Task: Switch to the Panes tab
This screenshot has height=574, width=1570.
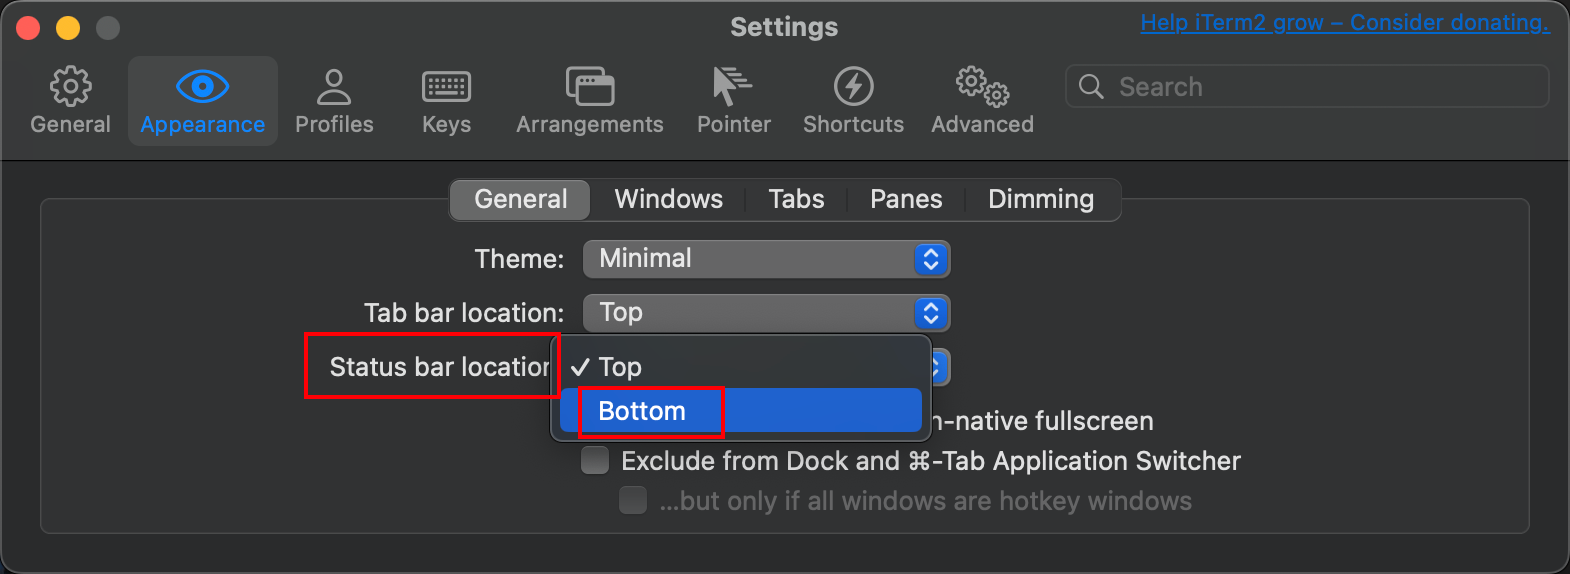Action: [906, 199]
